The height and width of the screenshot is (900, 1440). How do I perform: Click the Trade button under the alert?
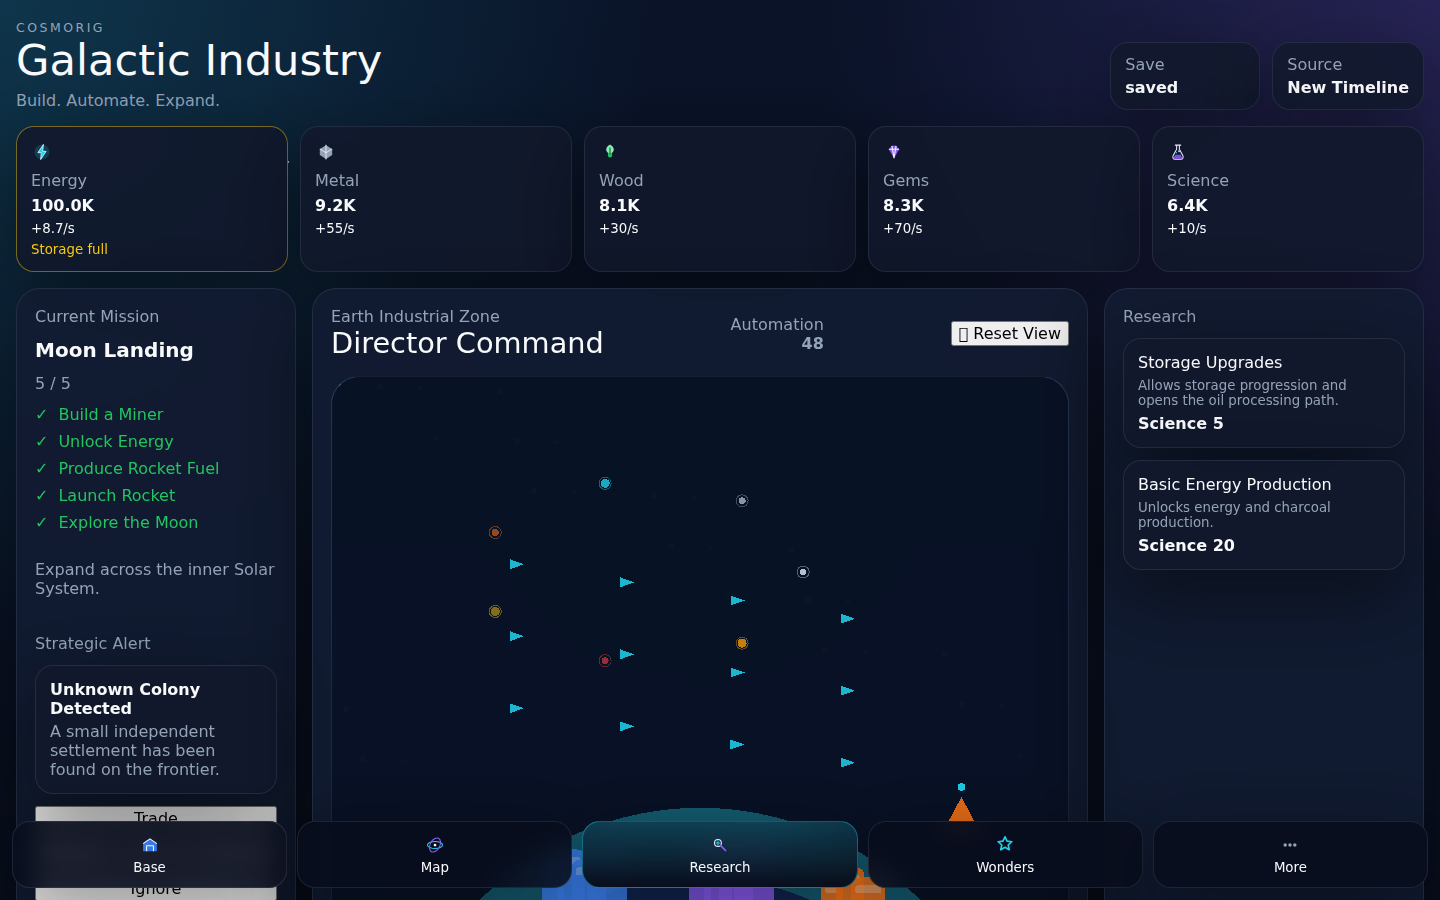coord(156,815)
